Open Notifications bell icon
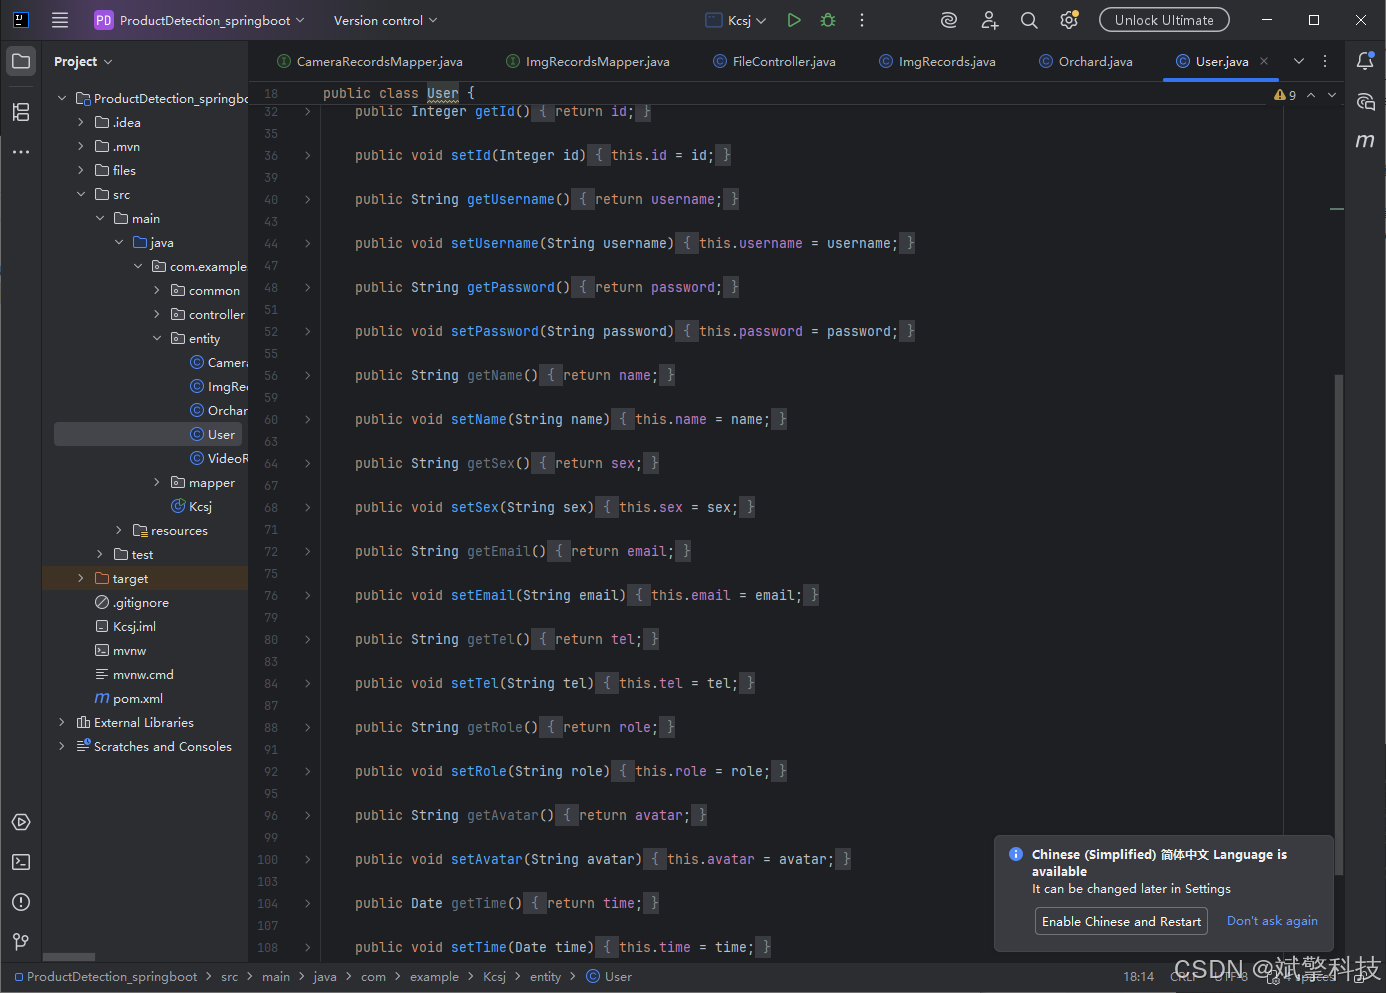 point(1365,61)
